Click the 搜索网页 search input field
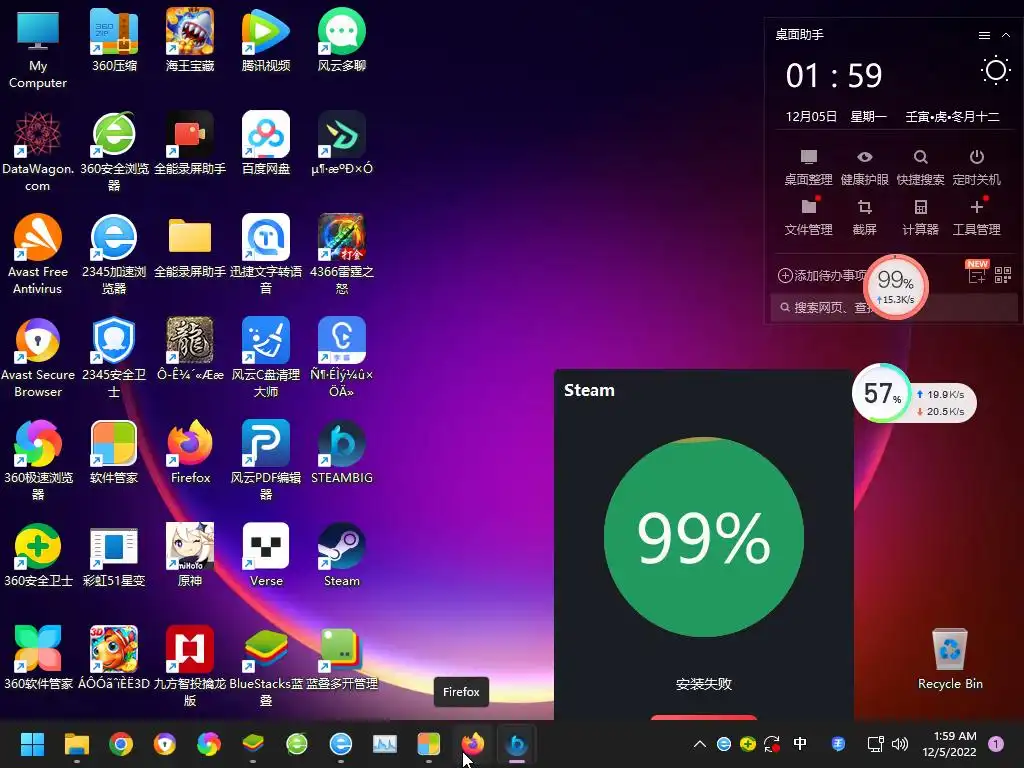 click(894, 307)
